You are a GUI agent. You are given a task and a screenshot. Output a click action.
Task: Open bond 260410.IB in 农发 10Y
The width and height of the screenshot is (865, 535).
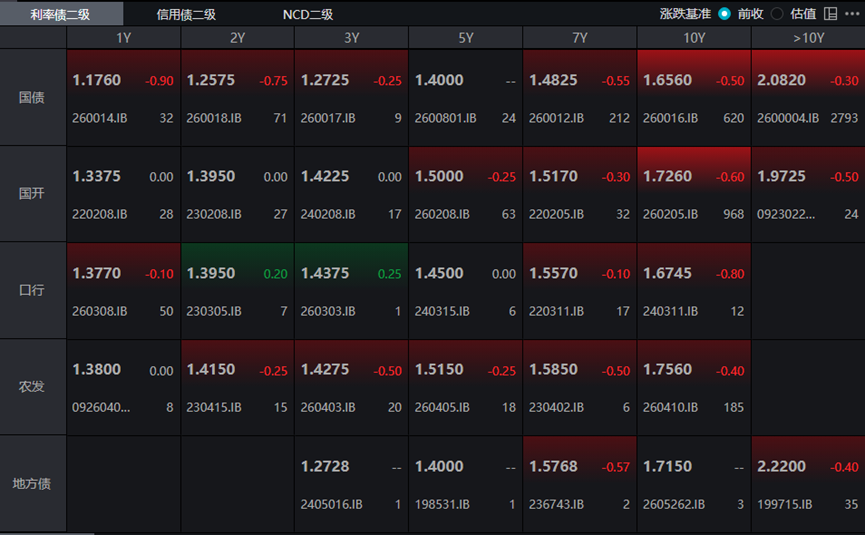coord(670,407)
